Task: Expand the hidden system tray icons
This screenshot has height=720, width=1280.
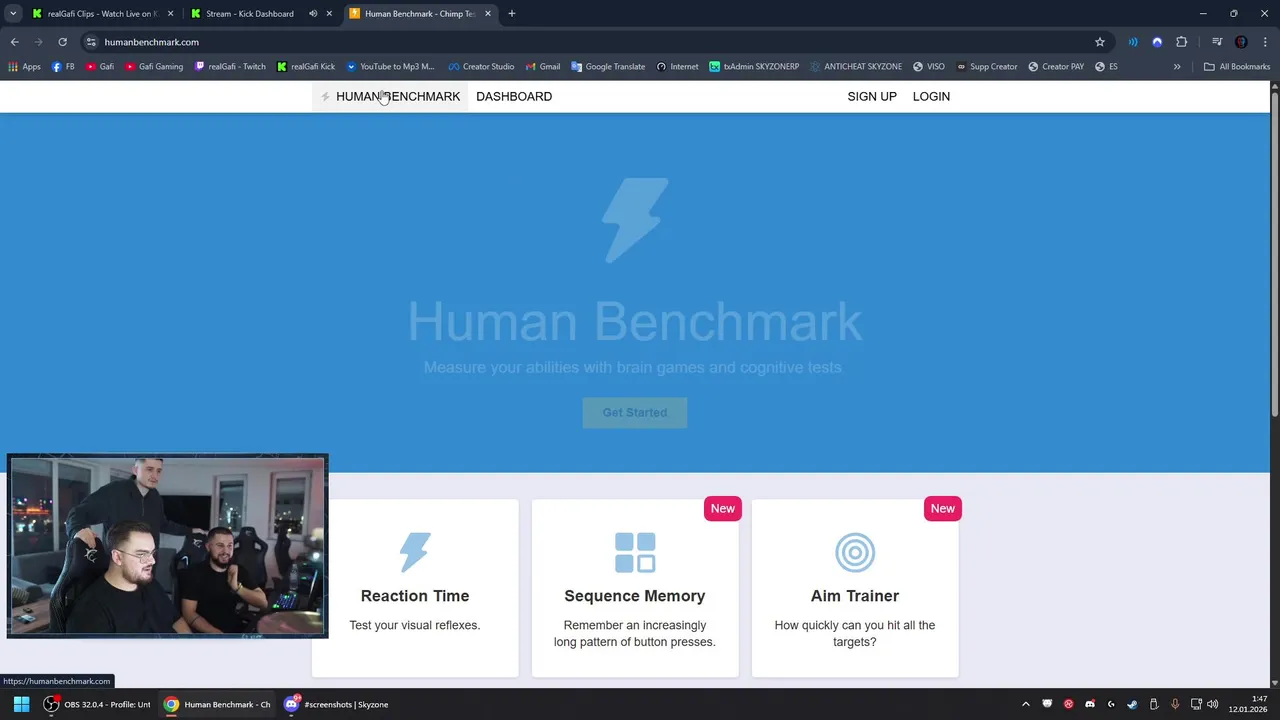Action: pos(1026,704)
